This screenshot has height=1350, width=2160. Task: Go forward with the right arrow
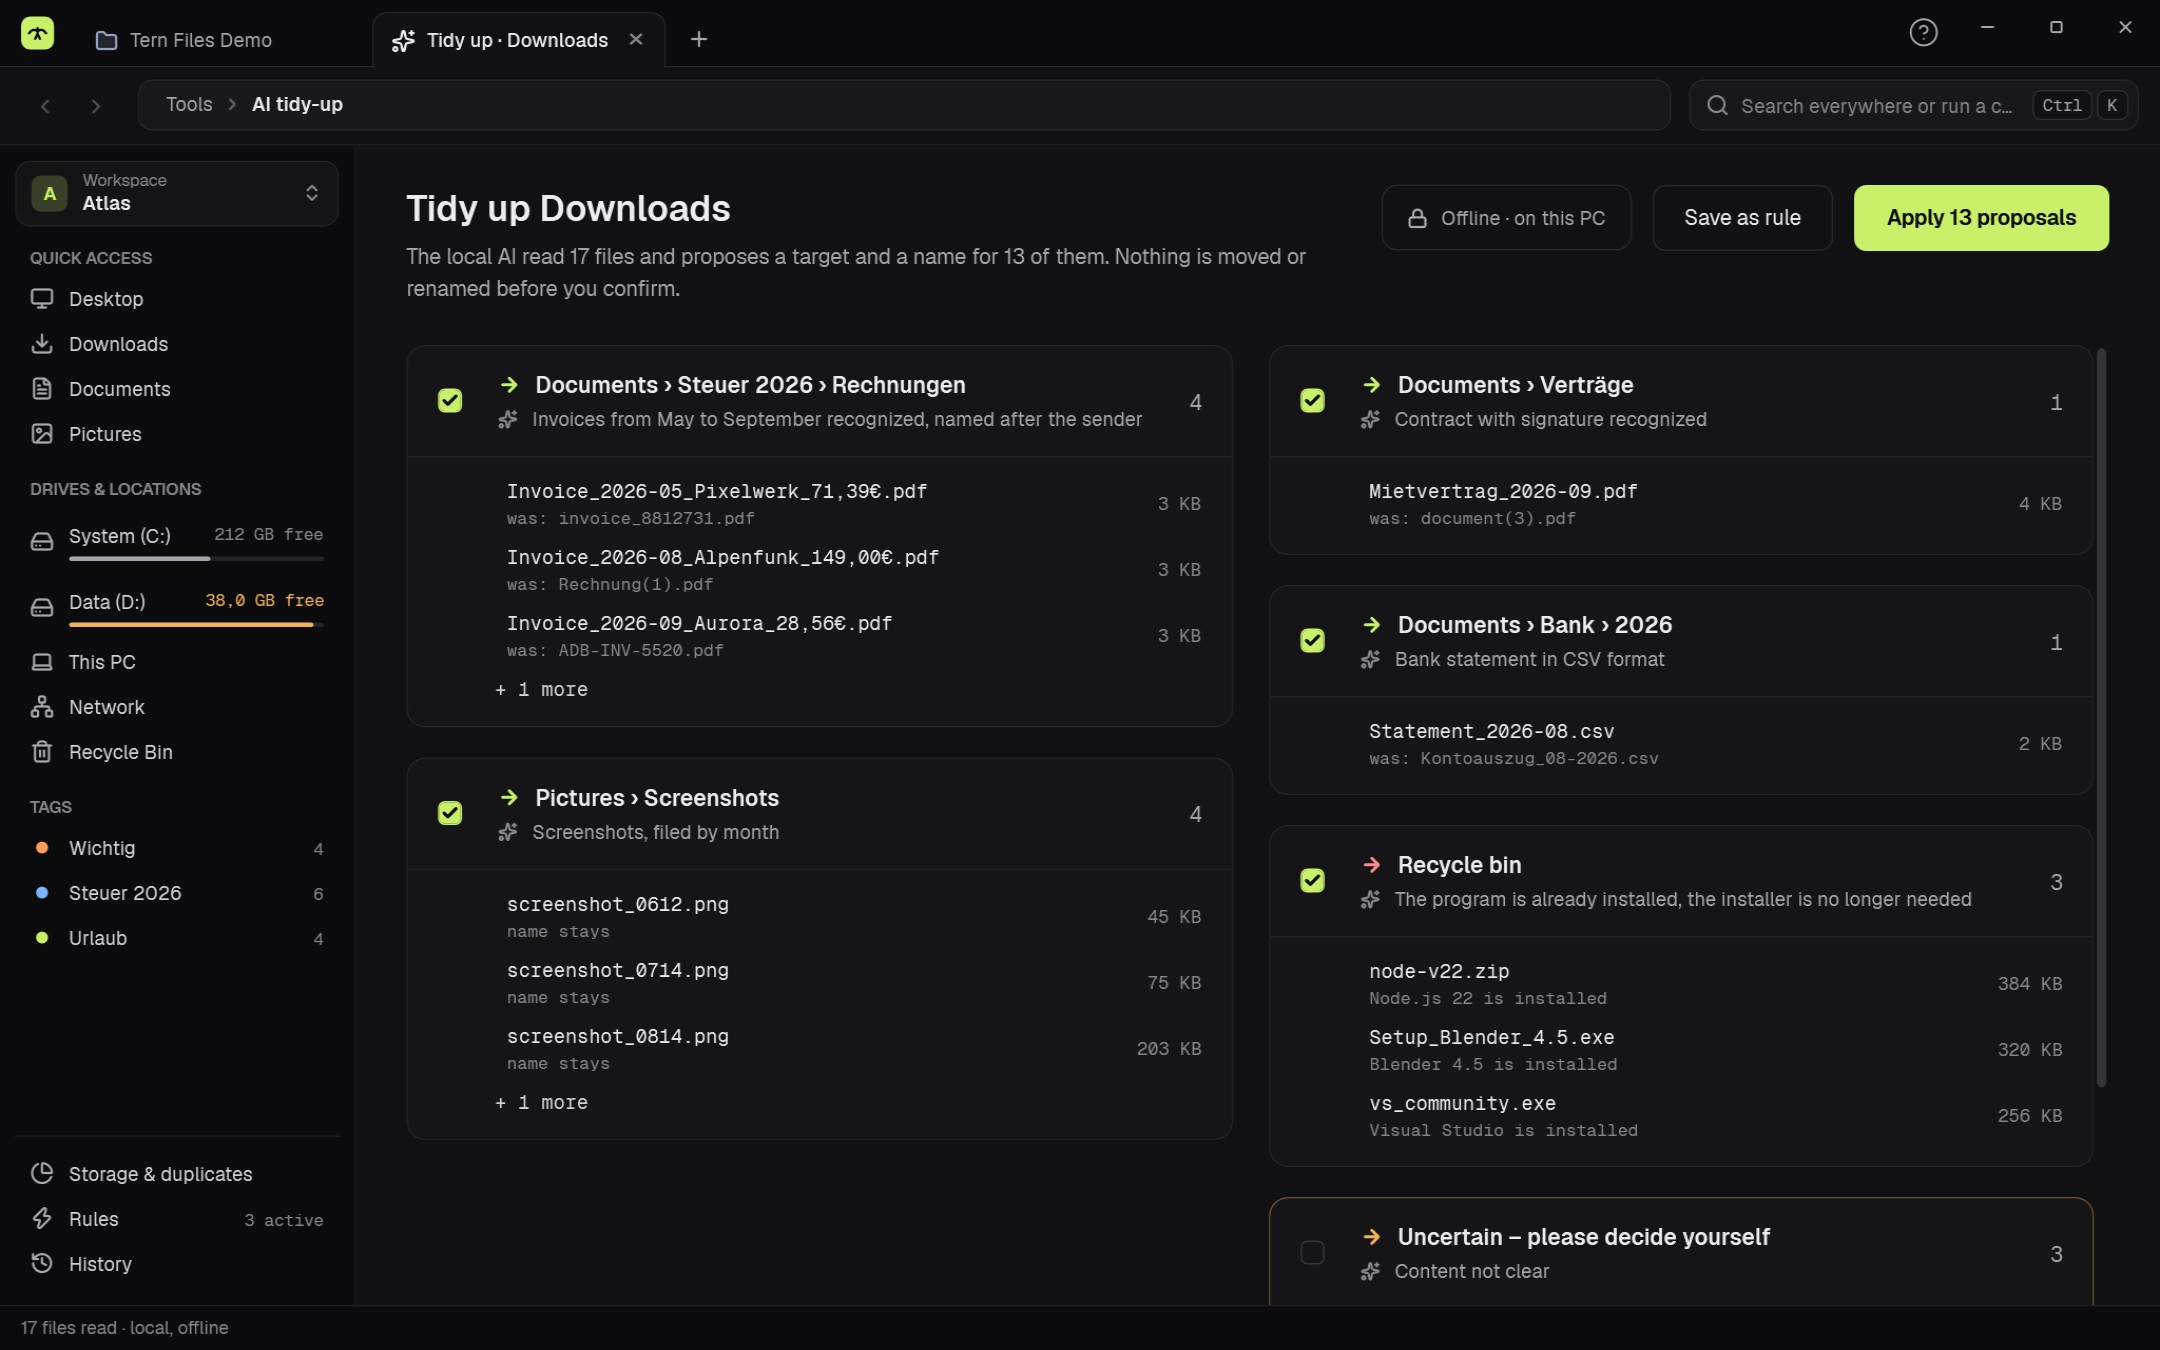click(95, 106)
